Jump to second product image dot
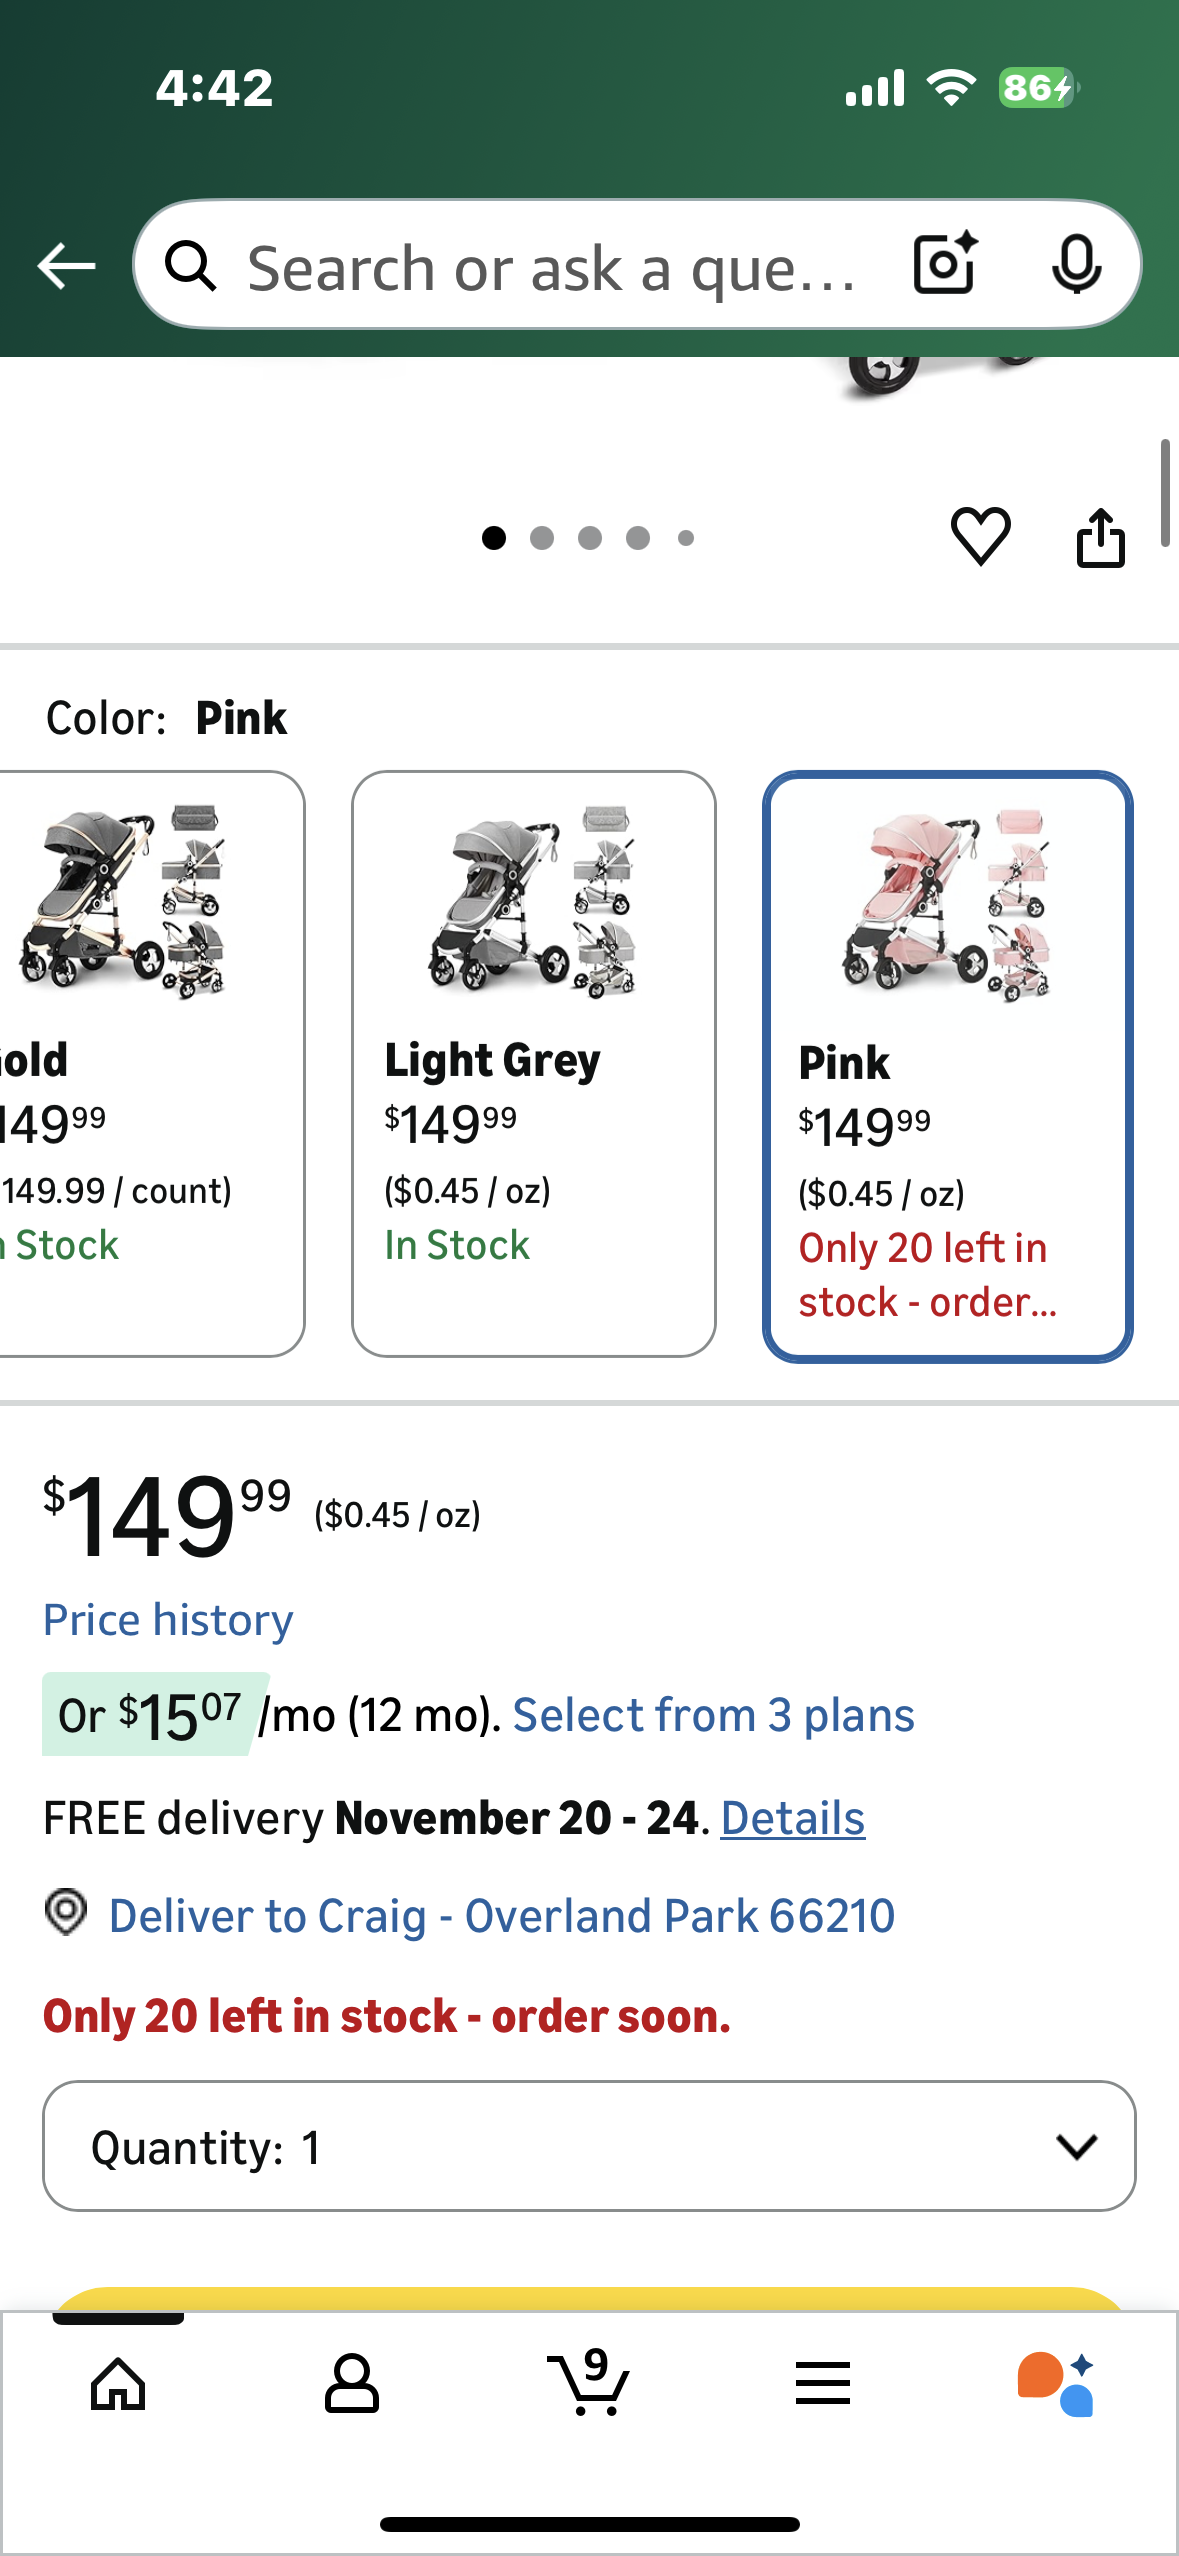The image size is (1179, 2556). coord(542,538)
